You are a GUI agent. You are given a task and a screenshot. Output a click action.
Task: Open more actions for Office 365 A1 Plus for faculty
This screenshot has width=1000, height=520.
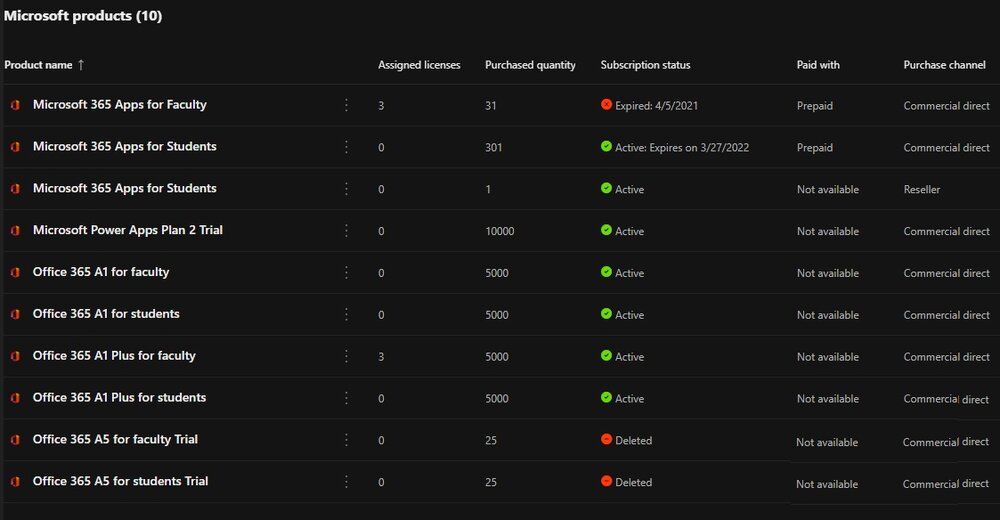click(346, 356)
